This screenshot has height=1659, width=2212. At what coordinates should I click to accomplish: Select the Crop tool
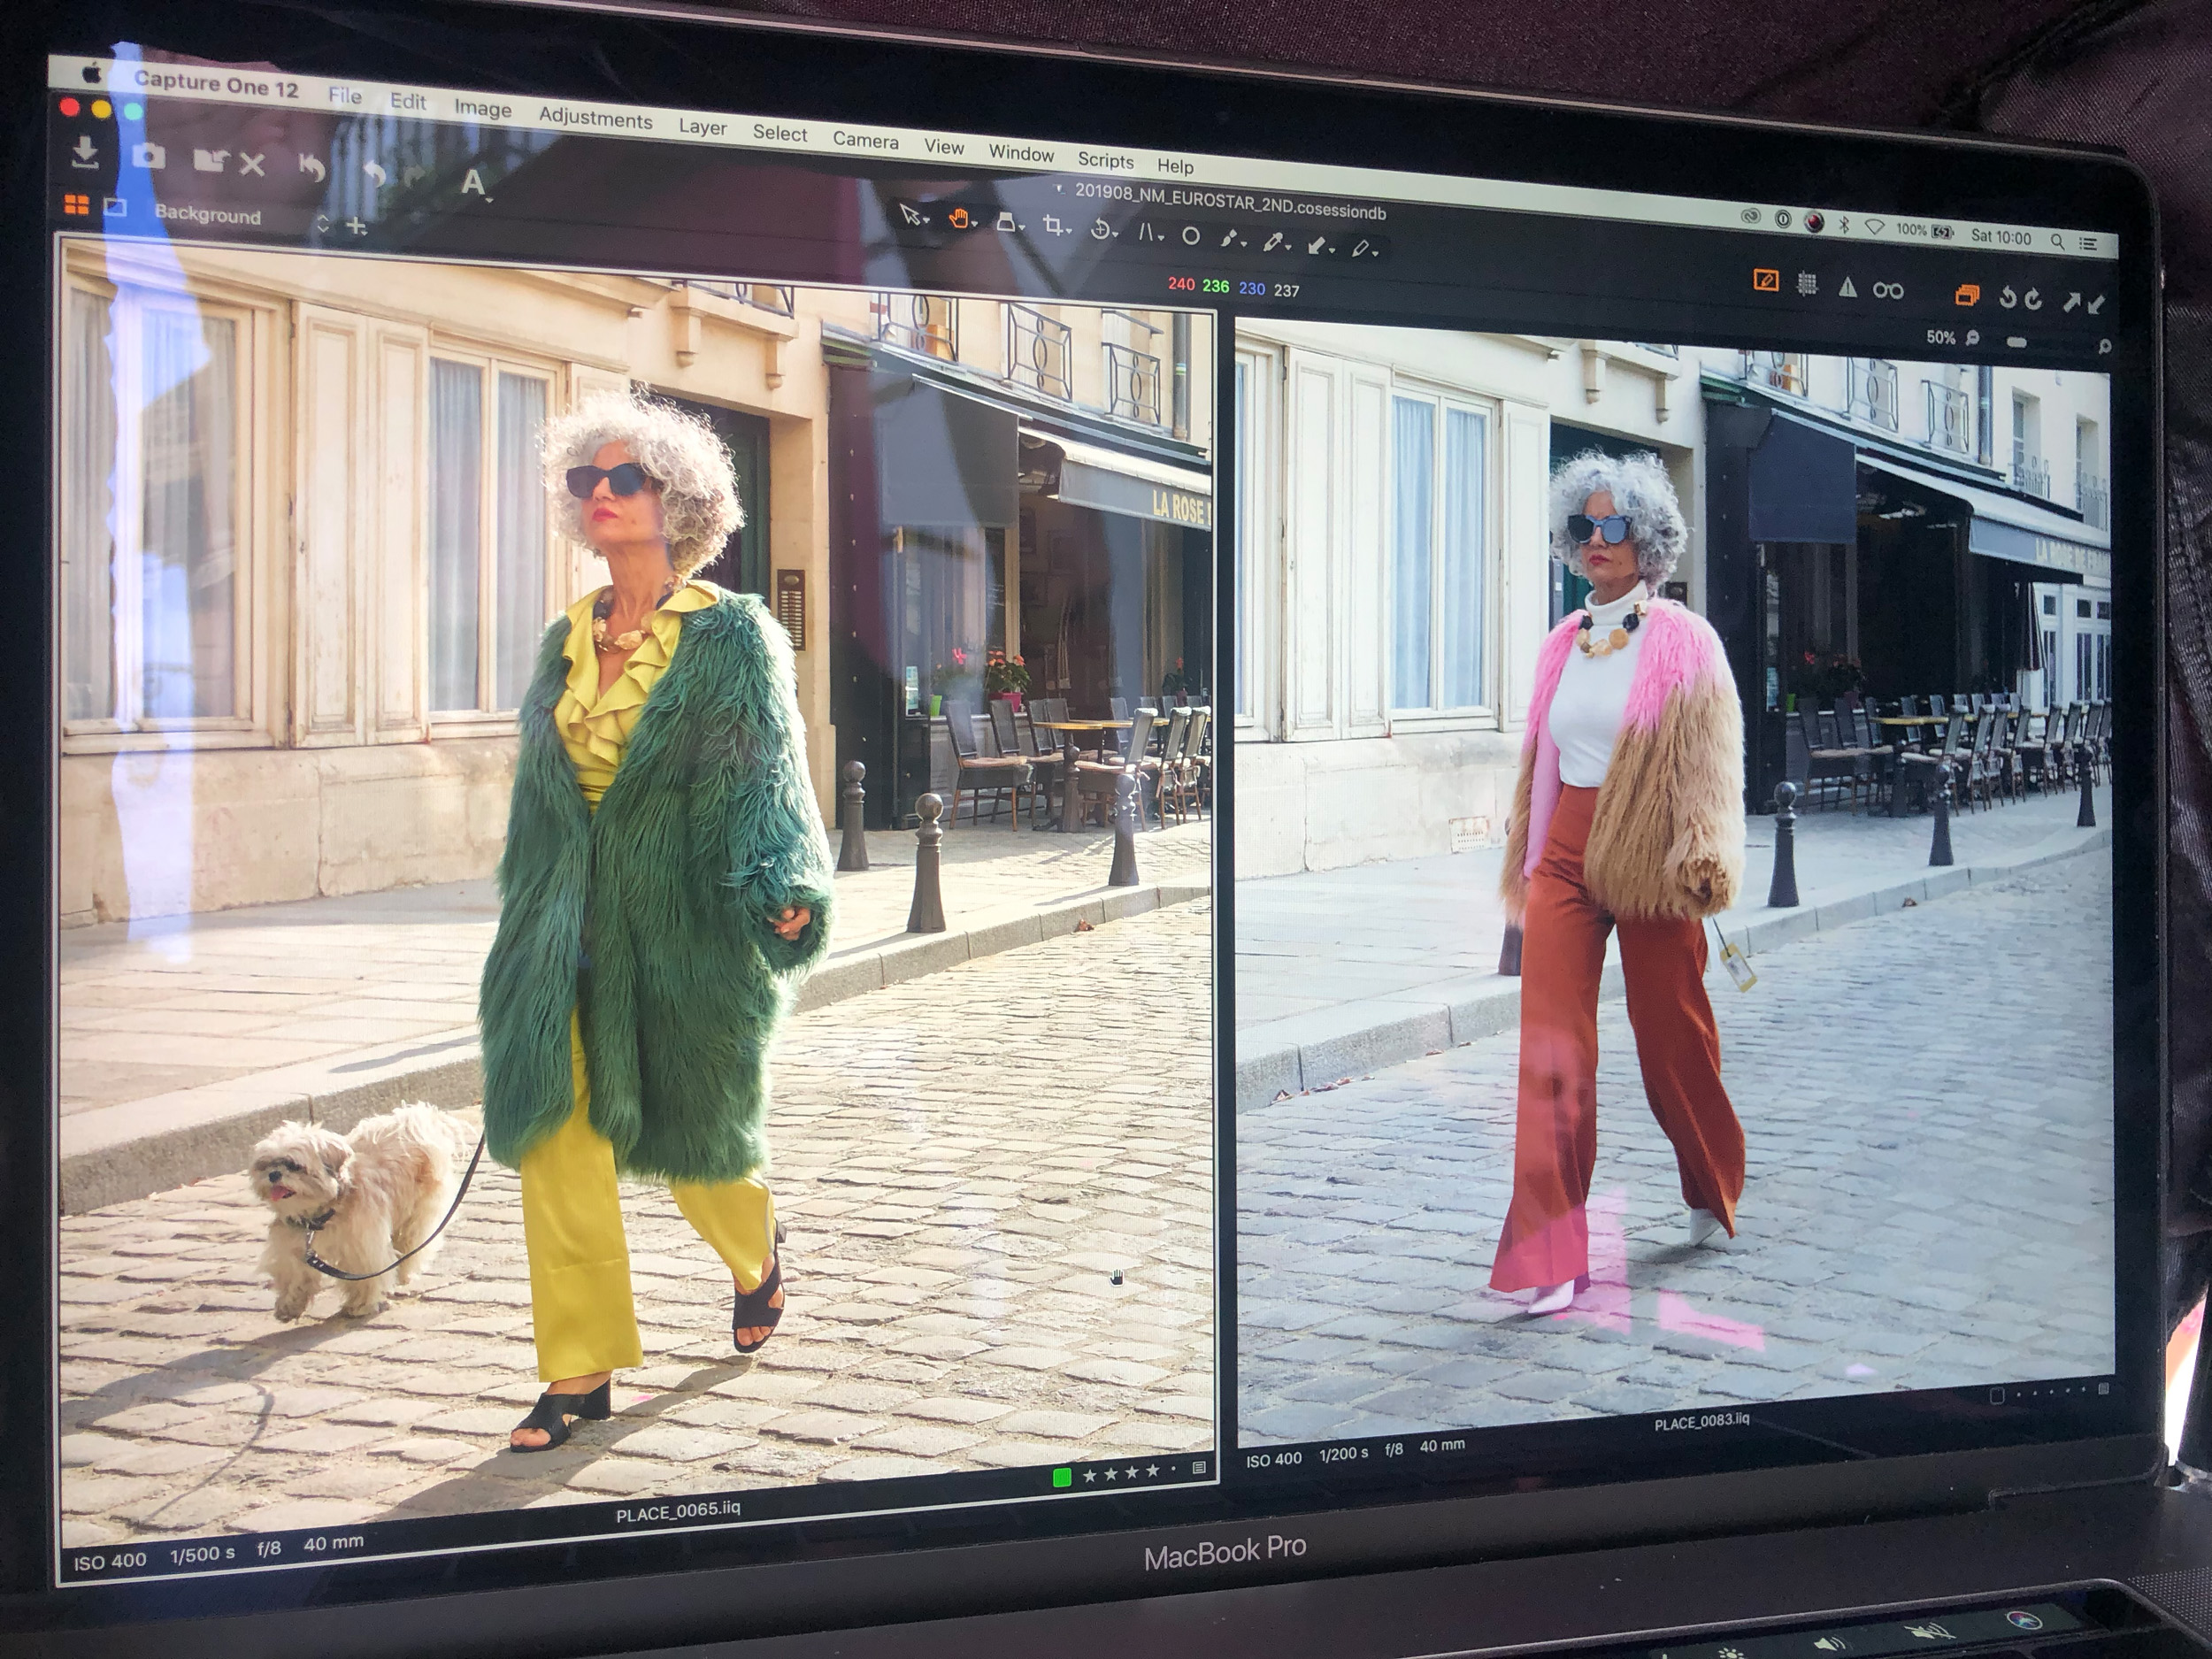pyautogui.click(x=1052, y=225)
